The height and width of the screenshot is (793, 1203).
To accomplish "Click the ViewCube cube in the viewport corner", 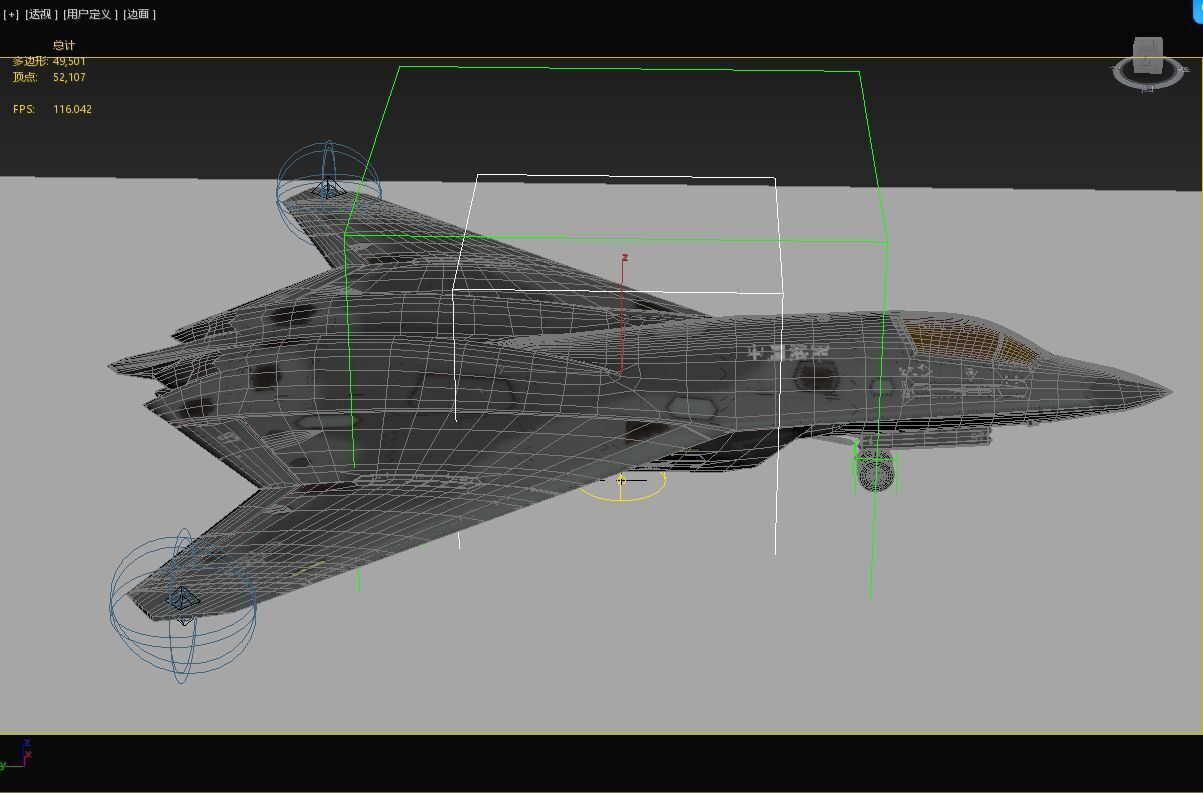I will [x=1148, y=55].
